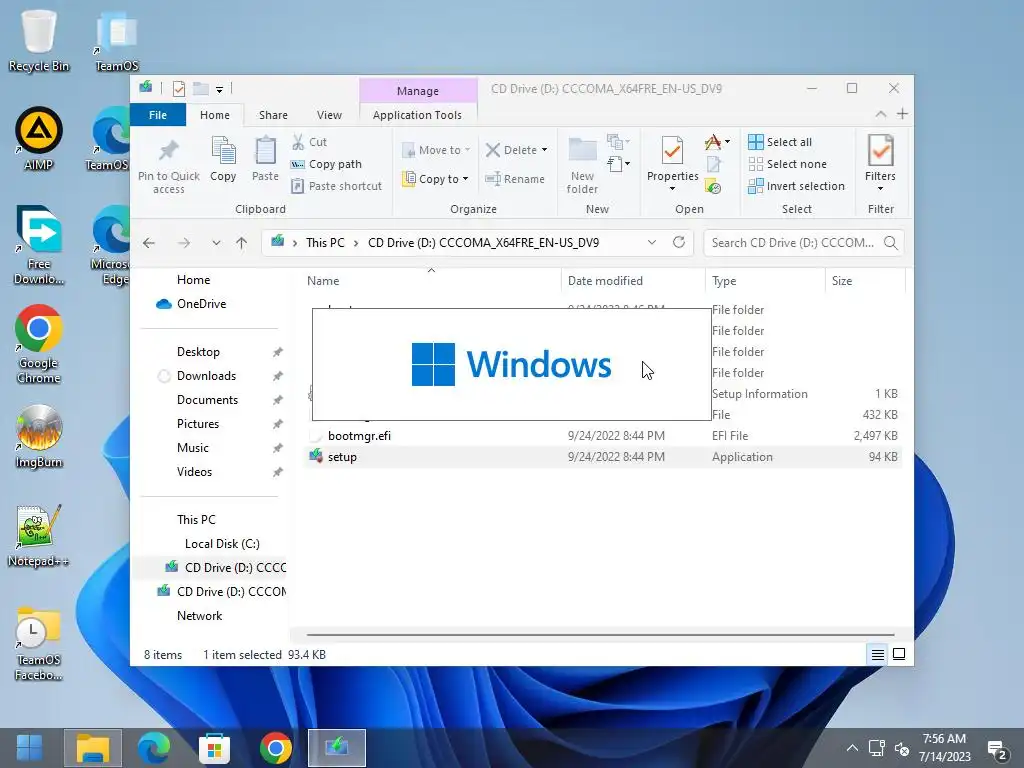Click the Back navigation arrow

coord(149,243)
